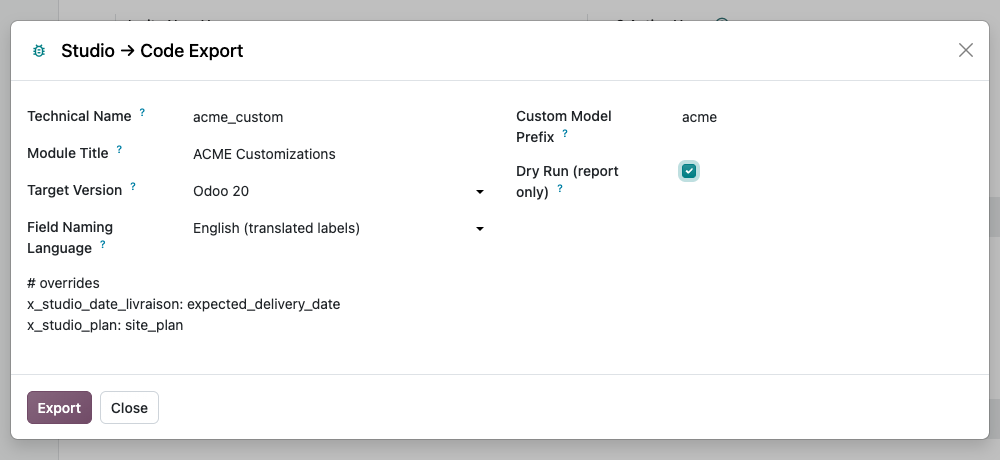Click the Export button
1000x460 pixels.
(x=59, y=408)
